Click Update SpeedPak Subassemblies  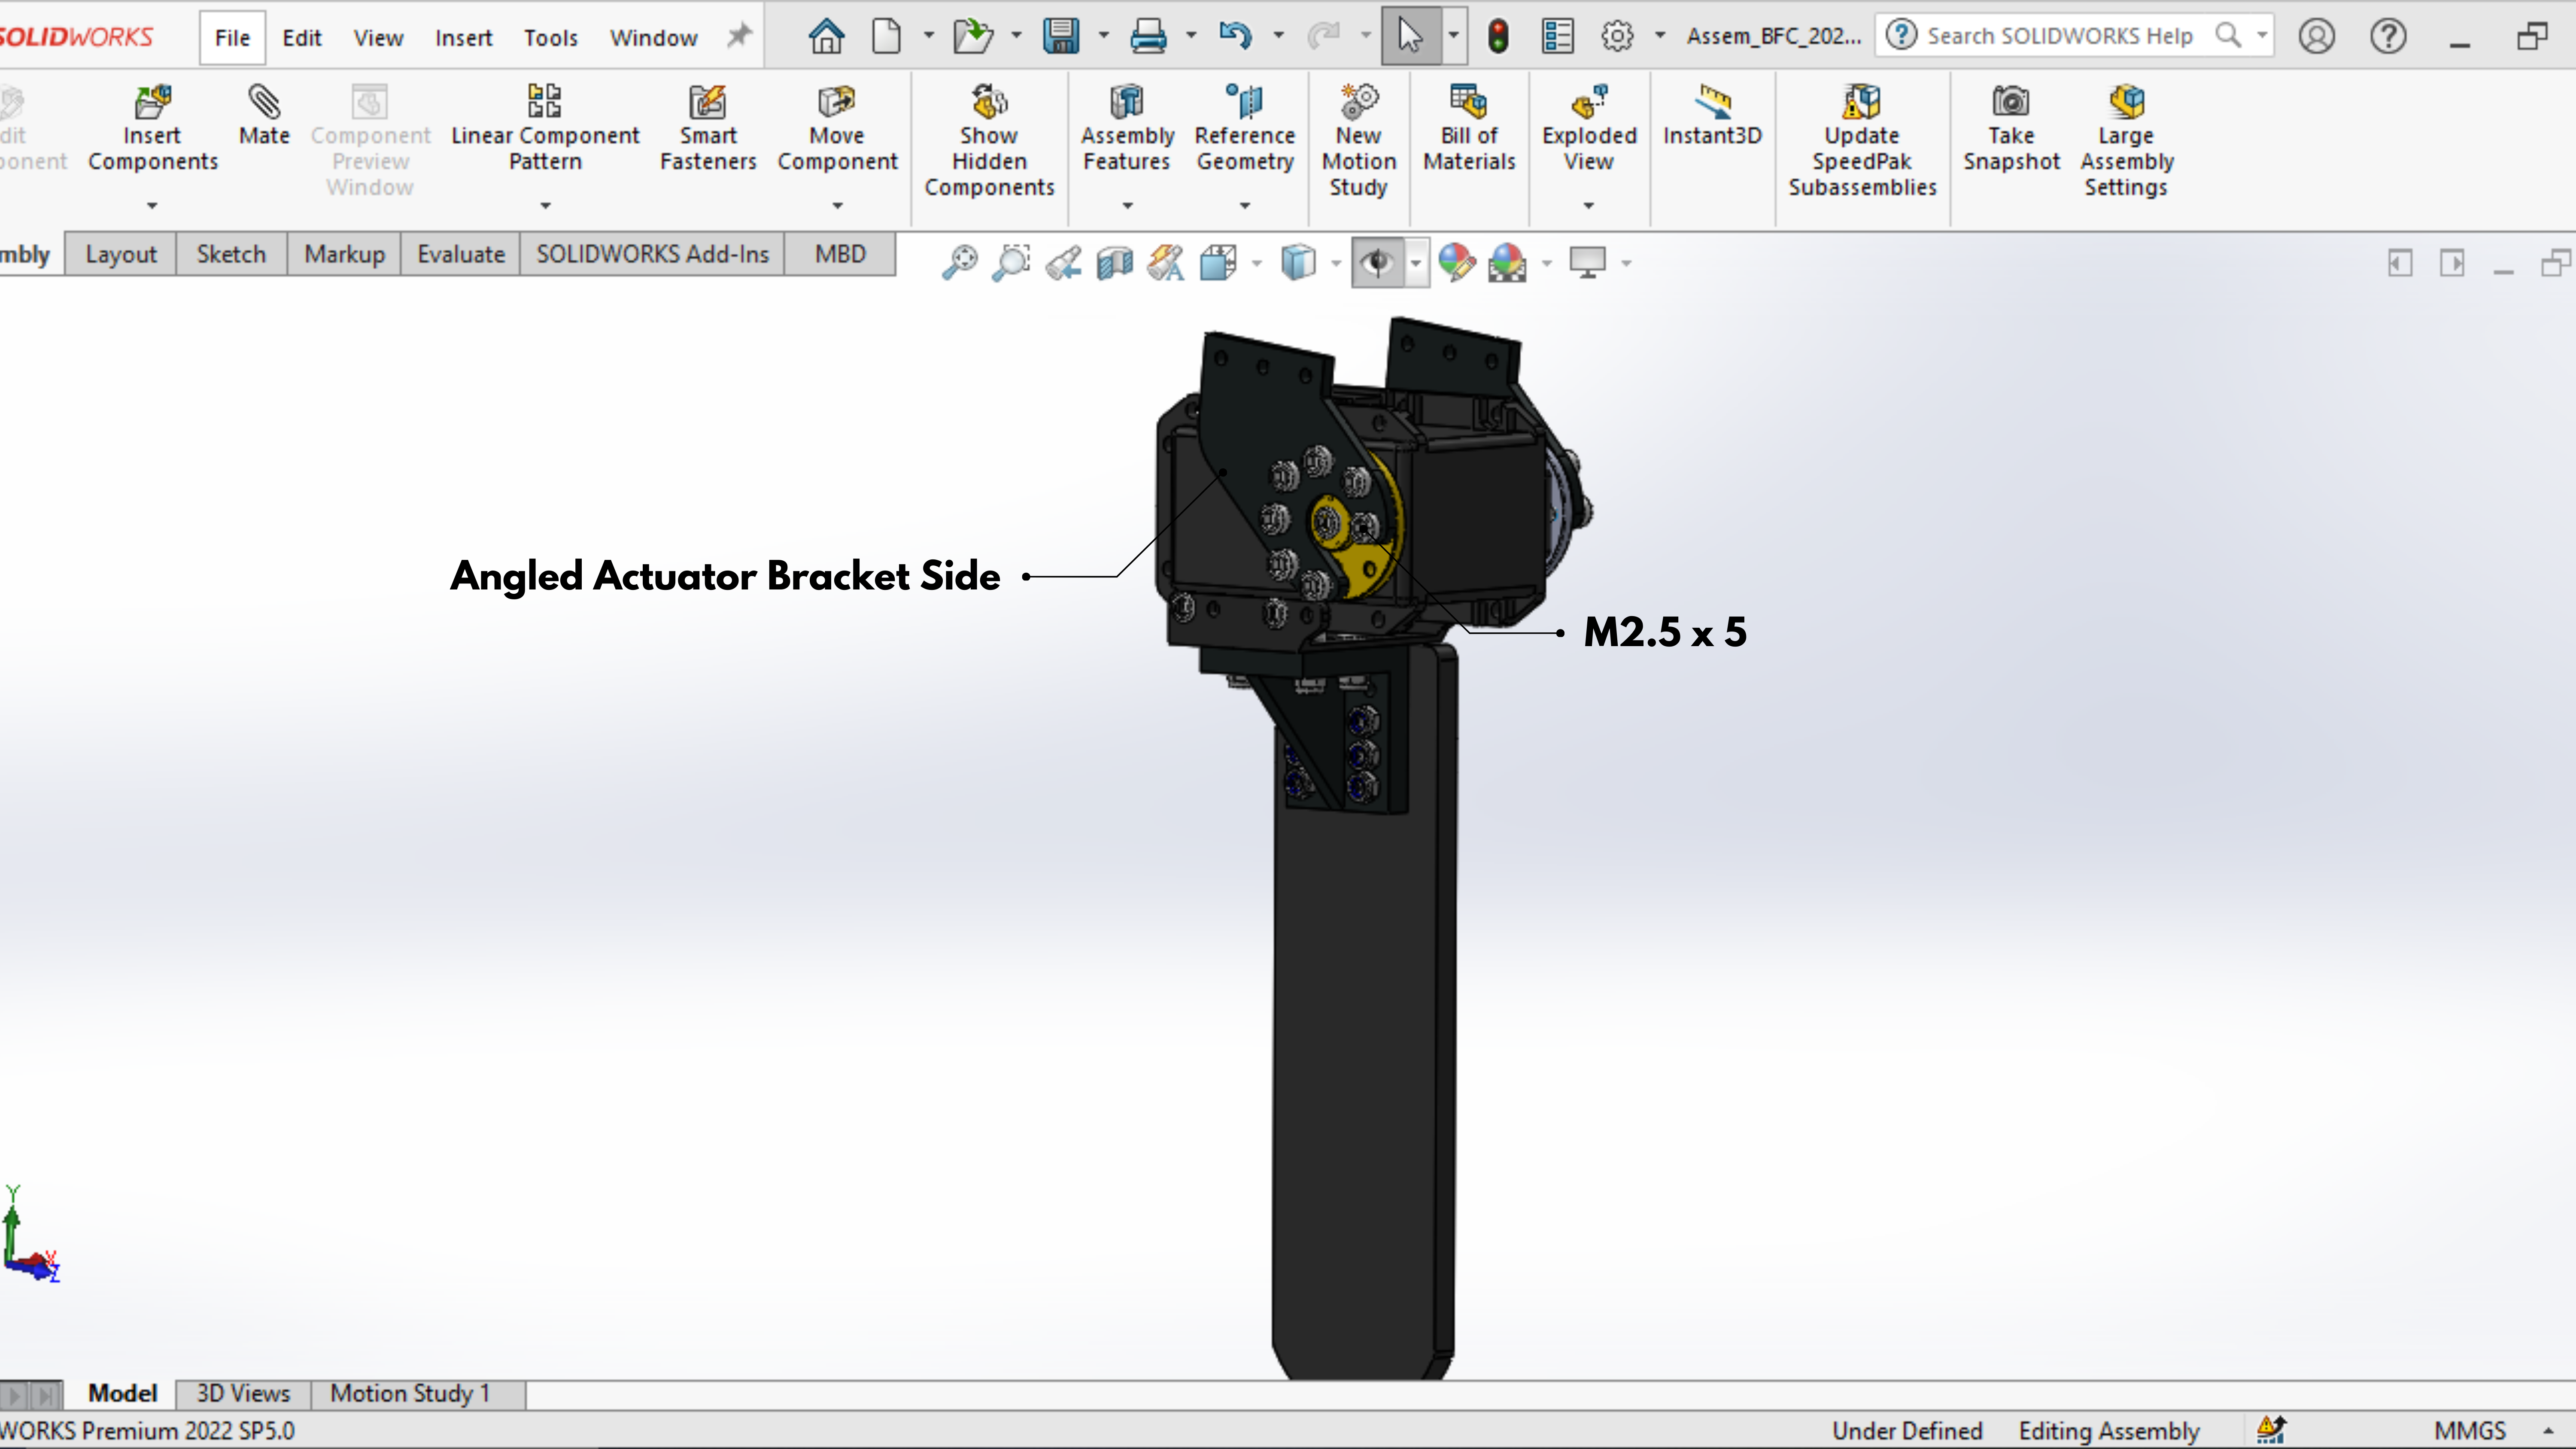[1862, 140]
